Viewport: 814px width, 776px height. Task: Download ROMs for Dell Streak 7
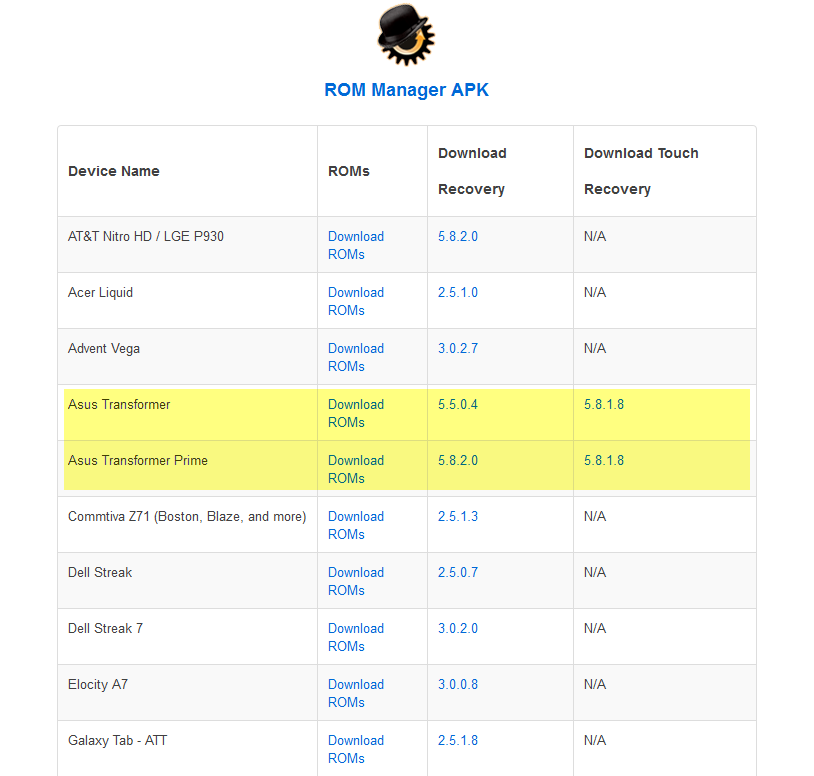(356, 637)
